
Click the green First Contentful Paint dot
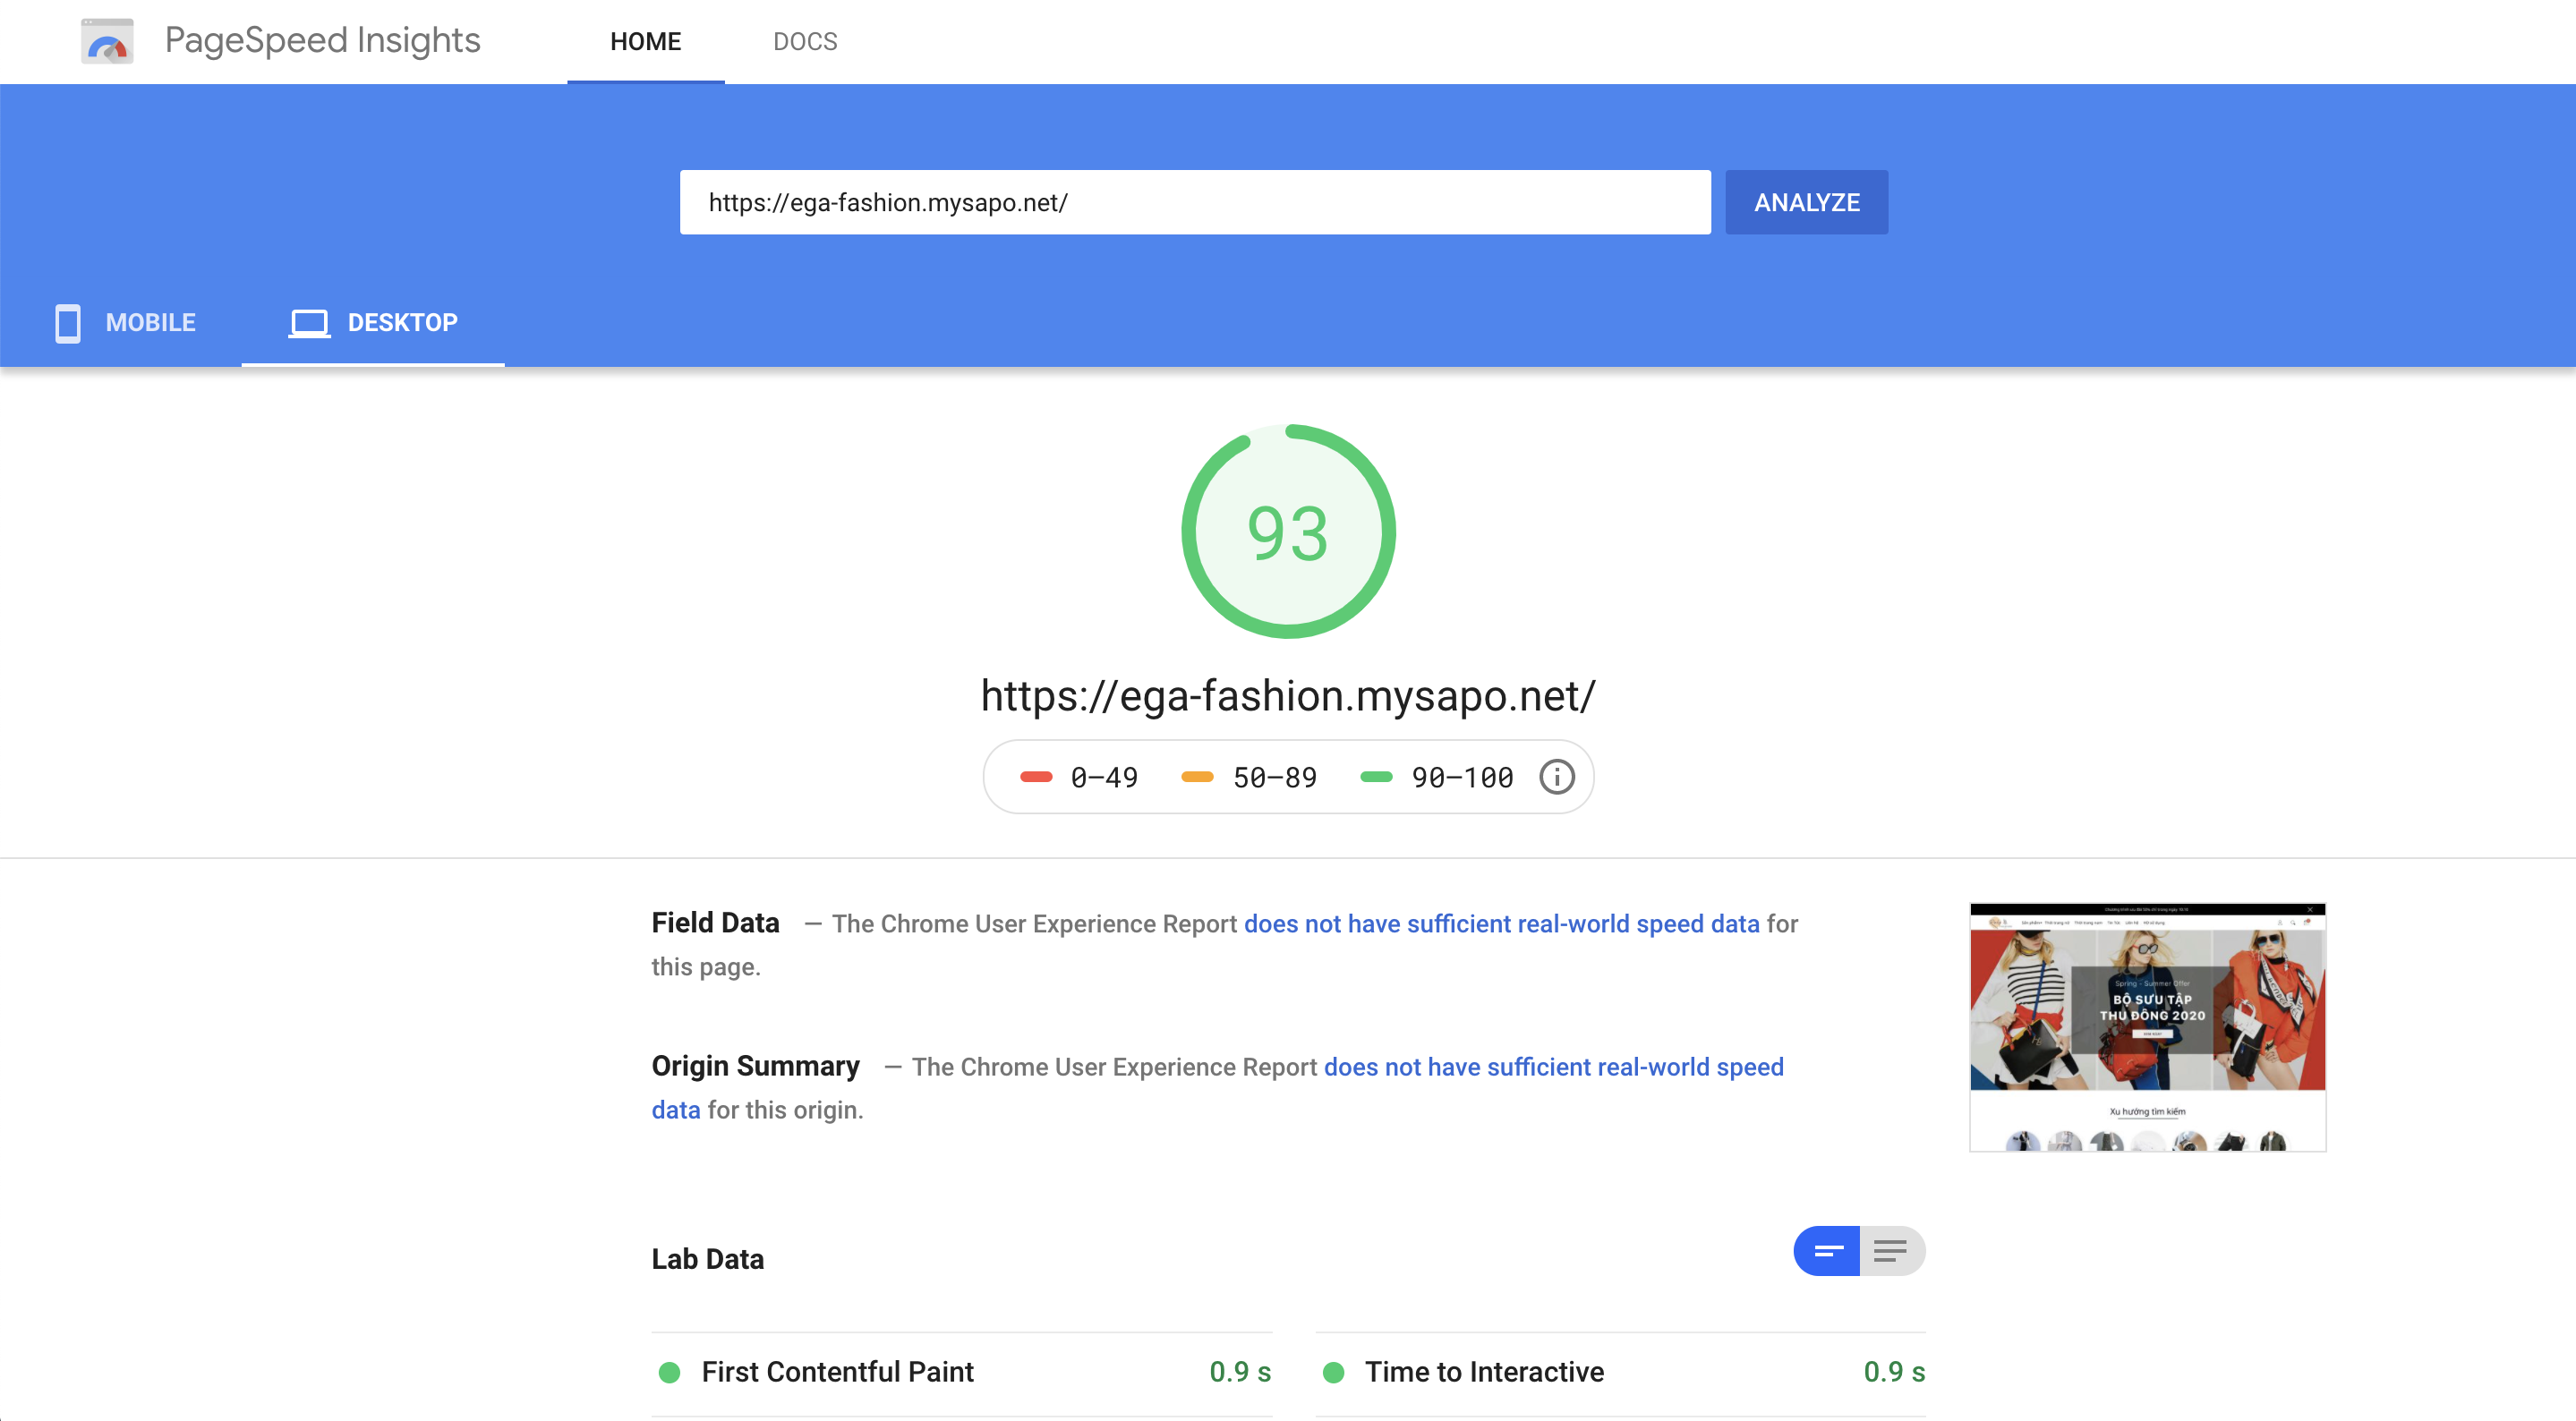669,1372
